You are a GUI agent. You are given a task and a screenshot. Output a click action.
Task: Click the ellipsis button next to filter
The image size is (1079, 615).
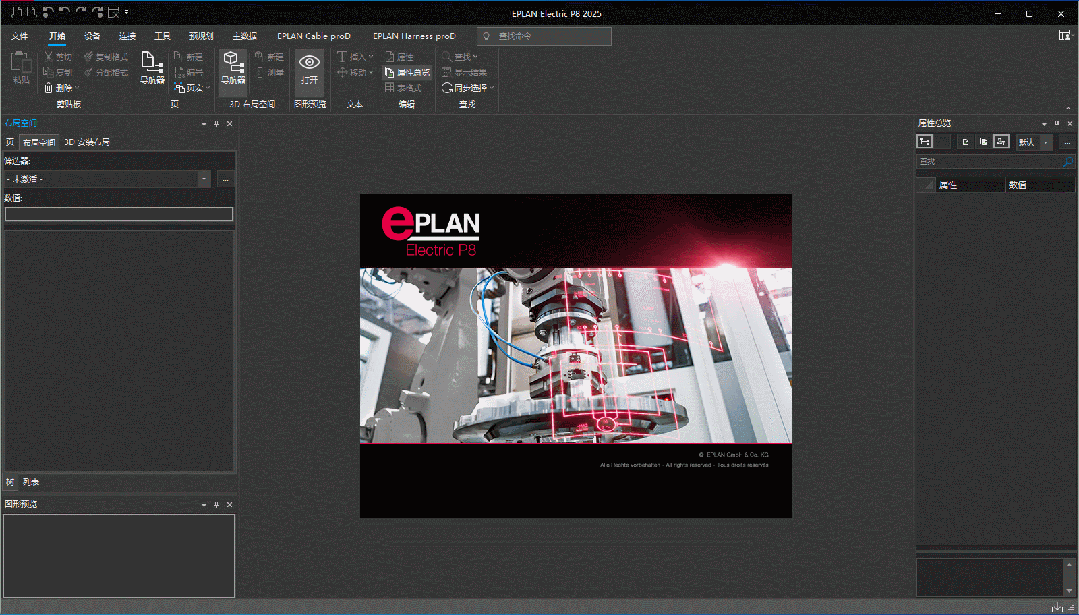point(225,179)
